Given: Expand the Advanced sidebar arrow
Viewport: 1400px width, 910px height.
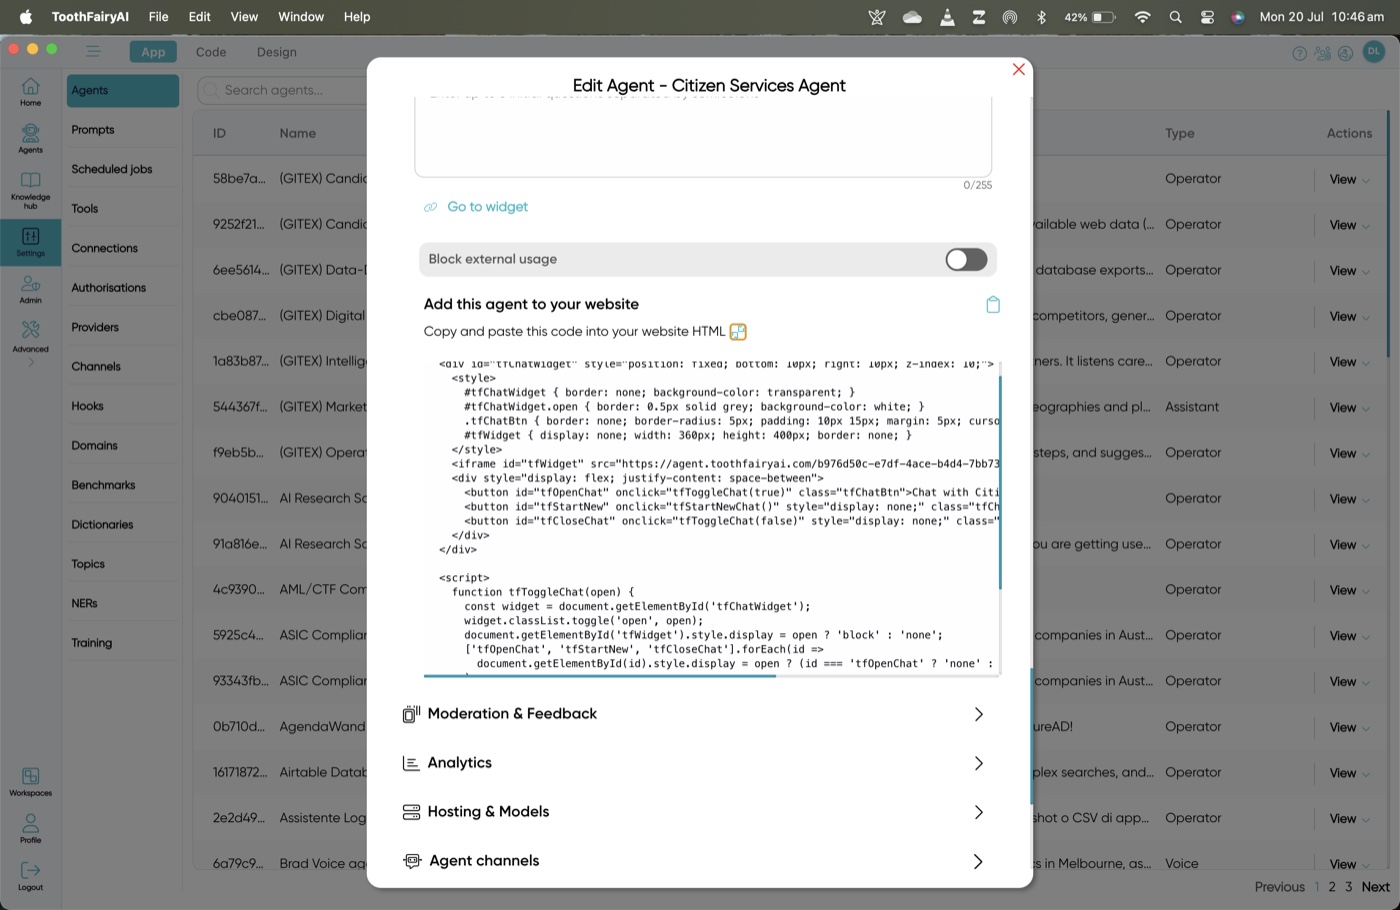Looking at the screenshot, I should coord(30,362).
